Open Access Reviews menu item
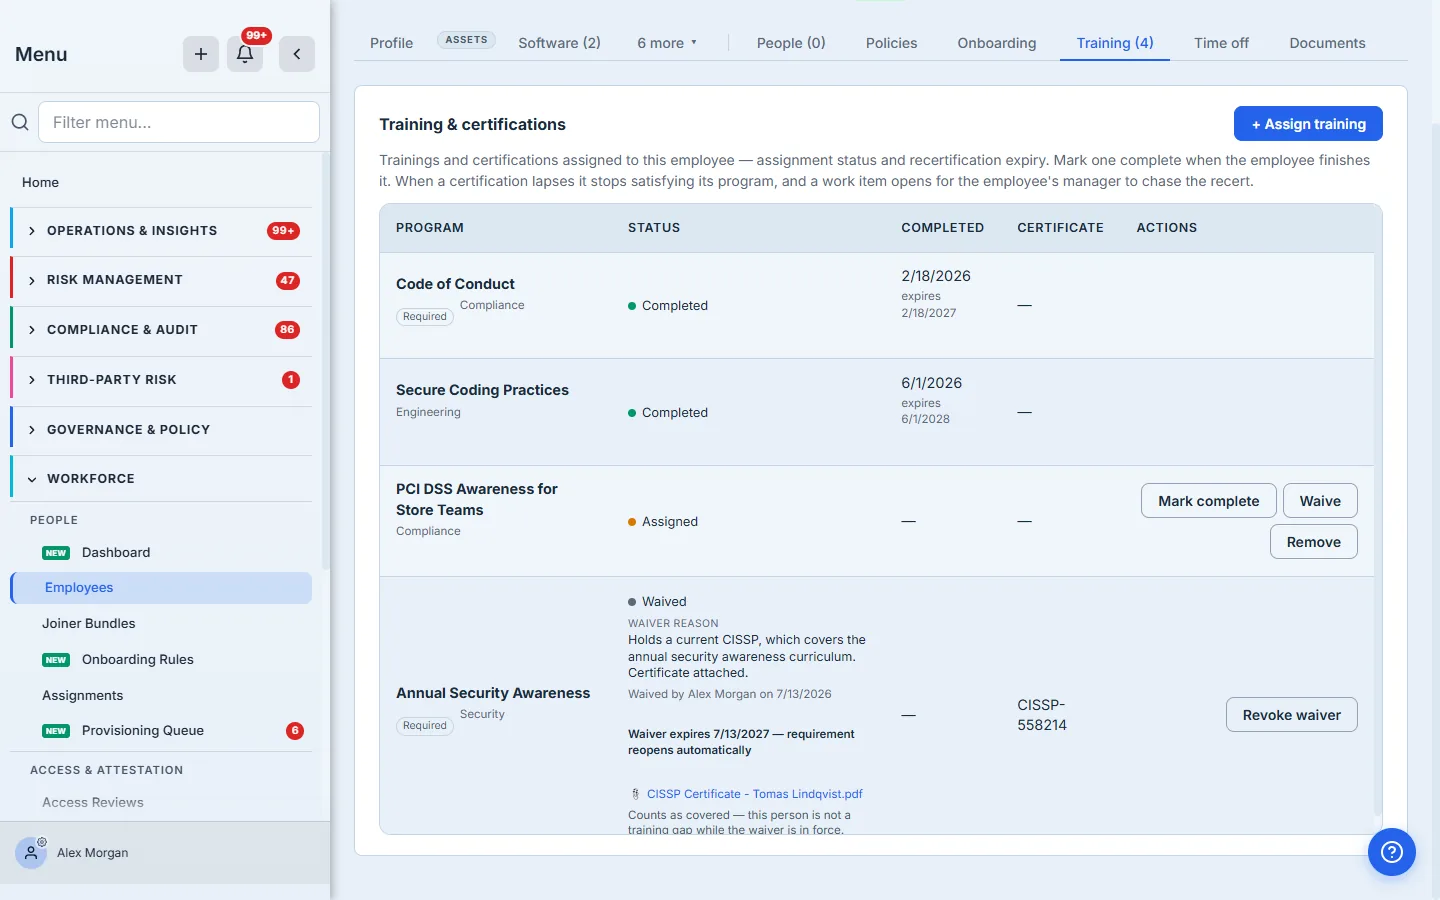The image size is (1440, 900). 93,802
